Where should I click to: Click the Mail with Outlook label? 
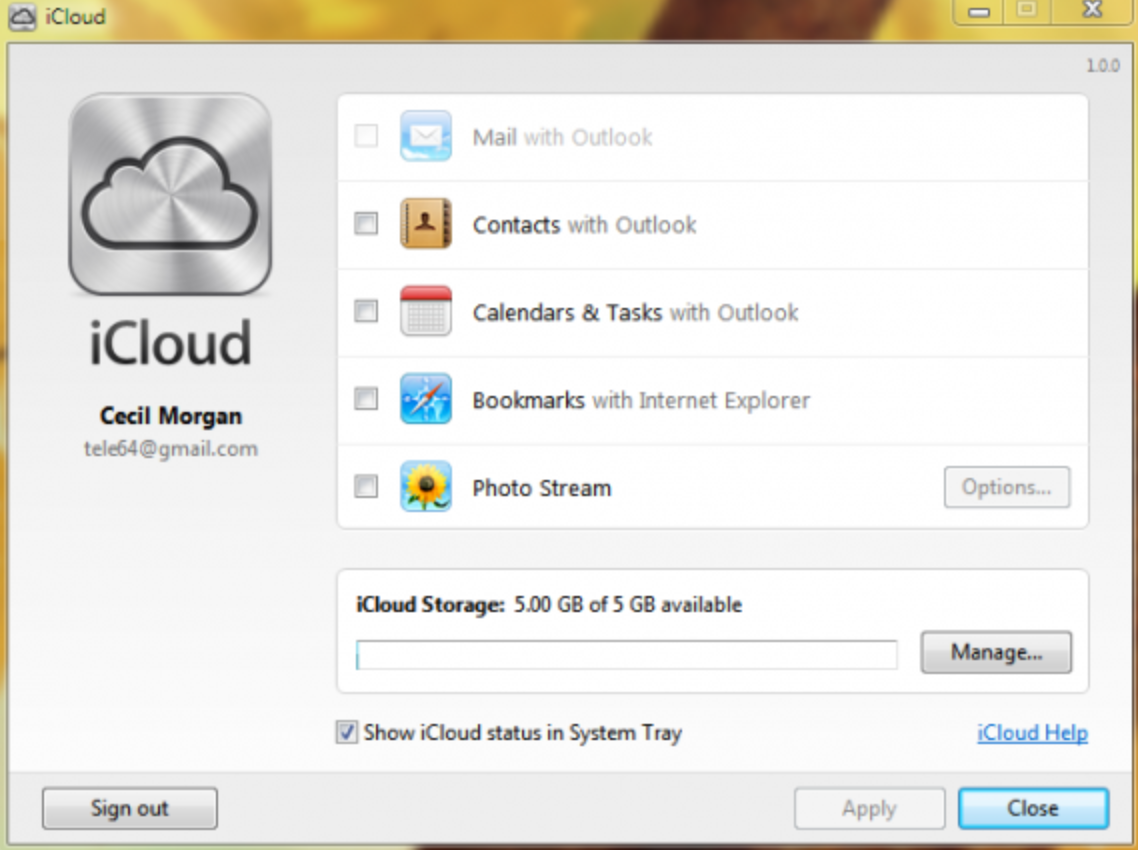click(562, 137)
